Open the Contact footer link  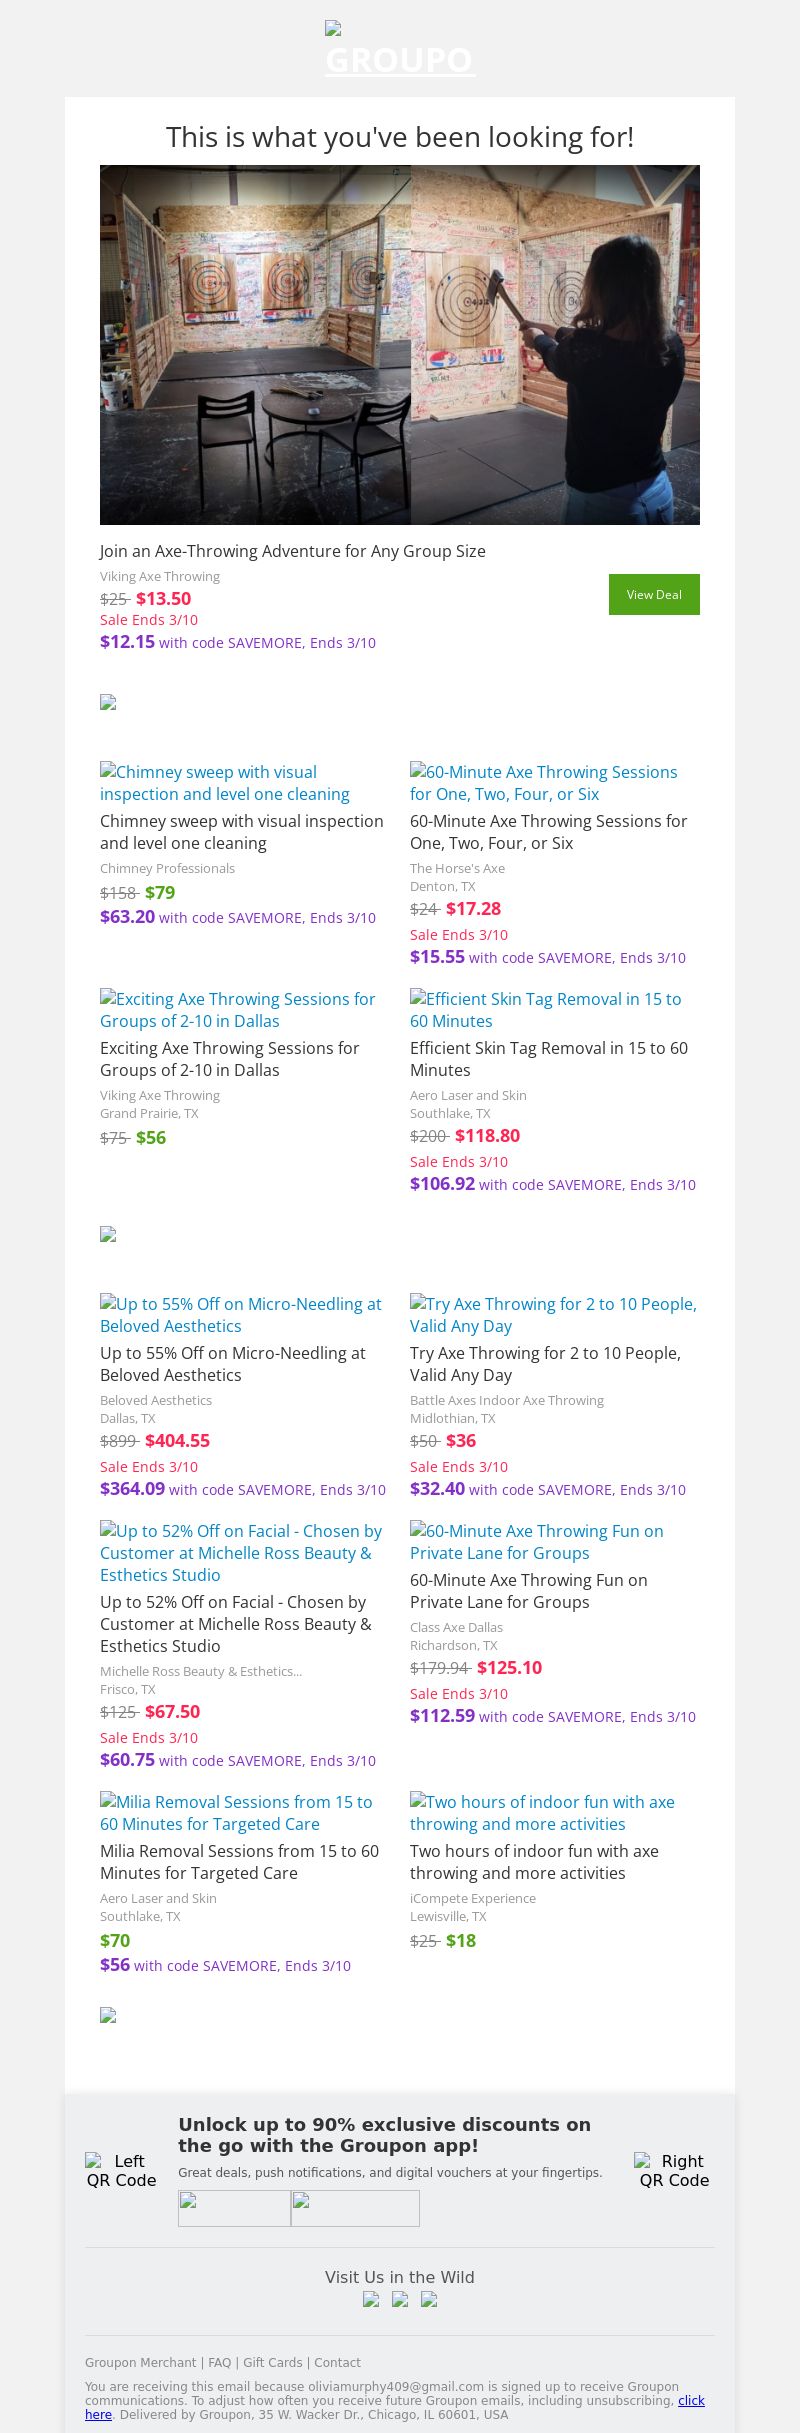coord(337,2362)
